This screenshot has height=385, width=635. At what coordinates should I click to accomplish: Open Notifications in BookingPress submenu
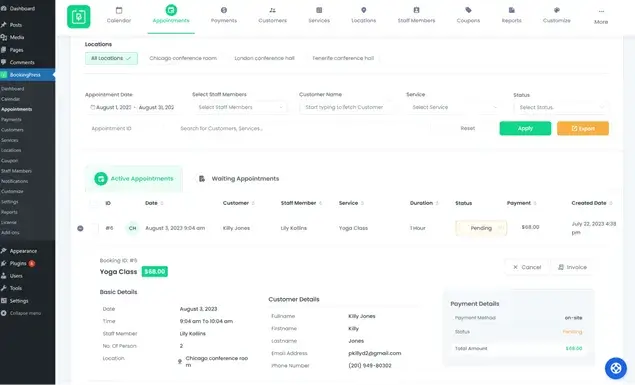(15, 181)
